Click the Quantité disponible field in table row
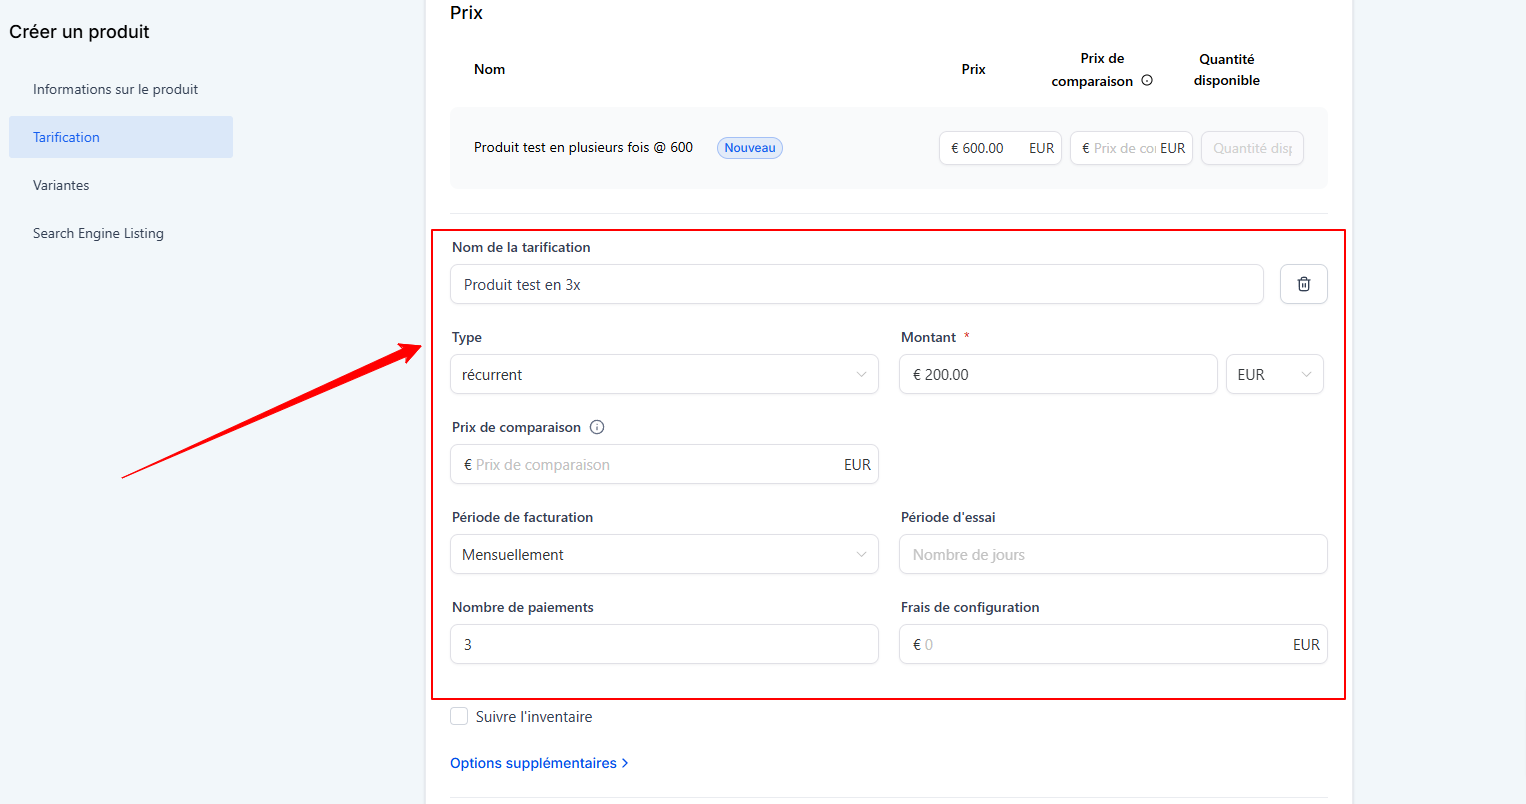This screenshot has width=1526, height=804. point(1252,148)
